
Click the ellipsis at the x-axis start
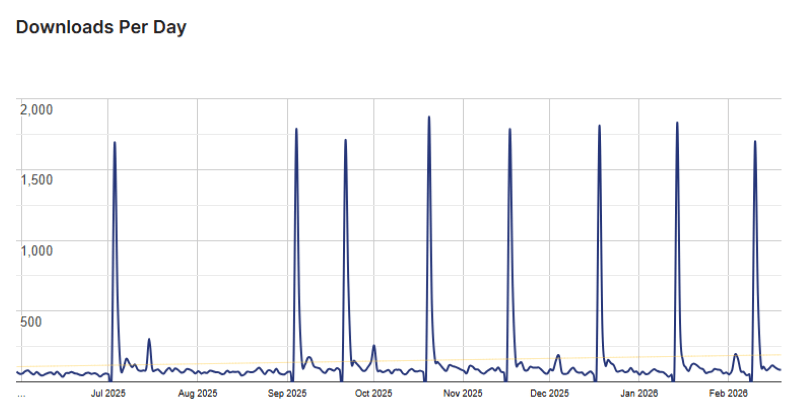click(21, 394)
